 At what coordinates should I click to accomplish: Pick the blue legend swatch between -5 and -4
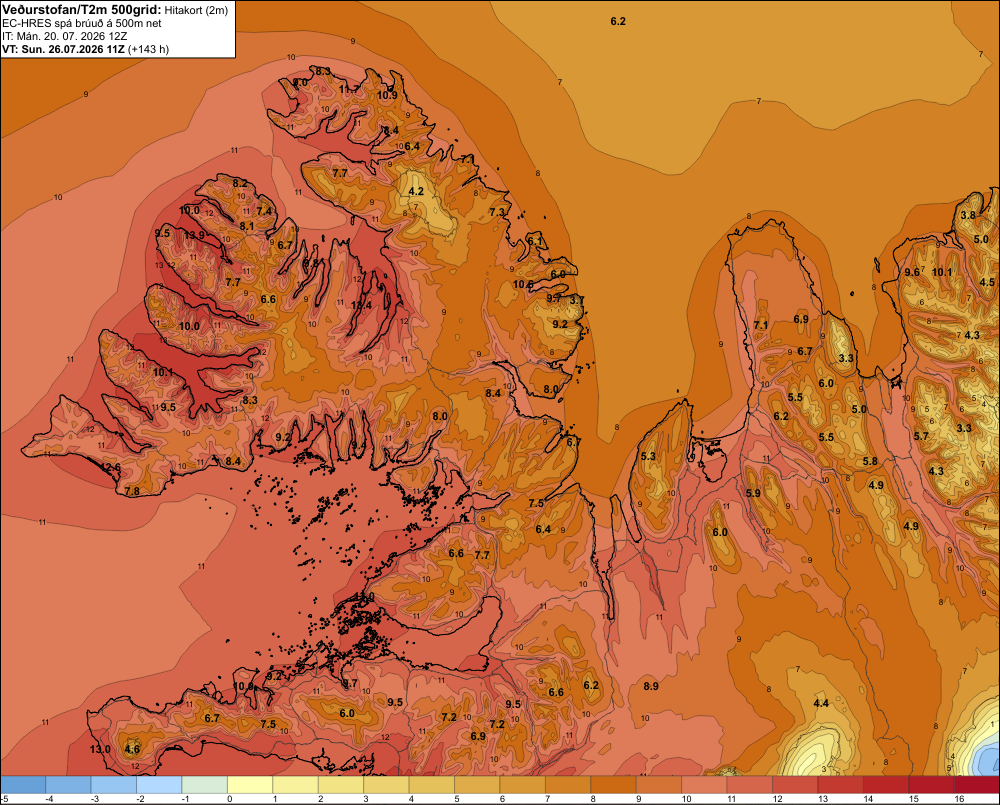23,785
